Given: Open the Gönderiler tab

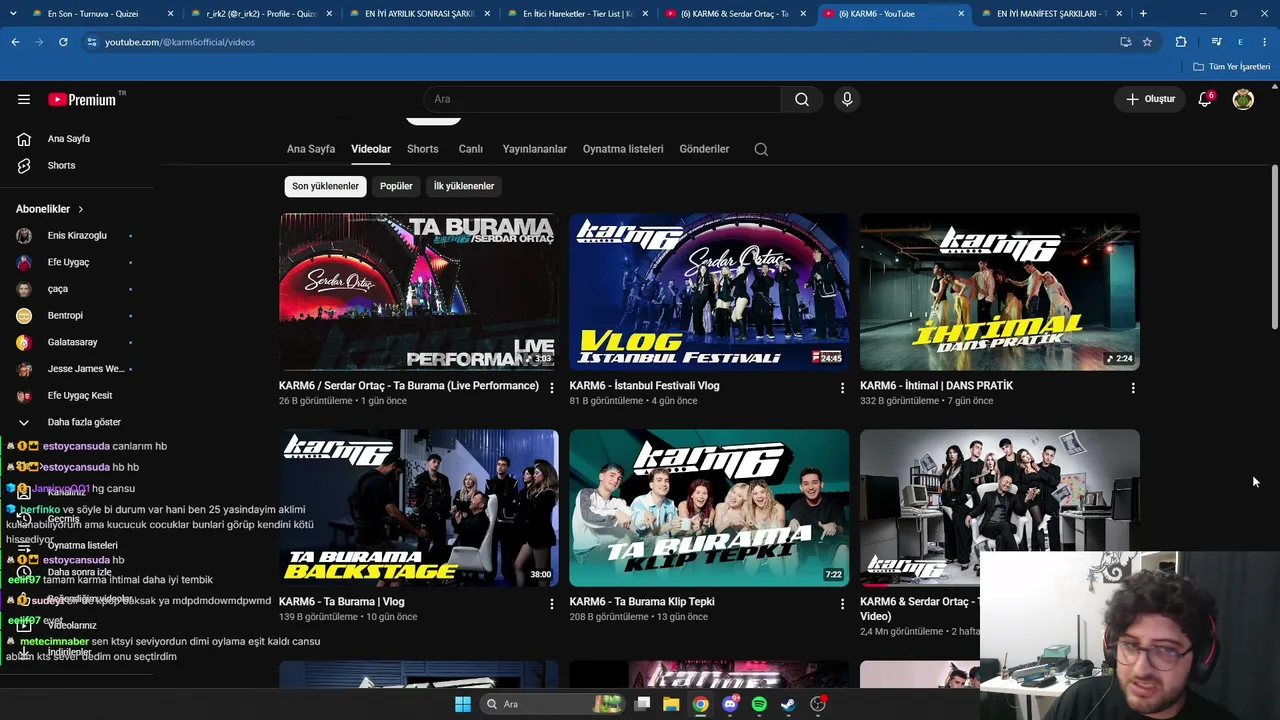Looking at the screenshot, I should point(704,149).
